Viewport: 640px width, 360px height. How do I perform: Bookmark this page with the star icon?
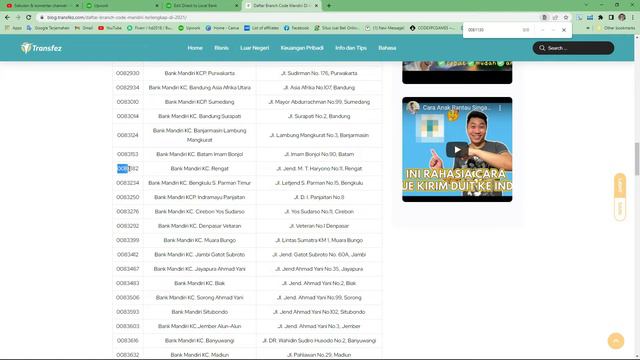point(566,18)
